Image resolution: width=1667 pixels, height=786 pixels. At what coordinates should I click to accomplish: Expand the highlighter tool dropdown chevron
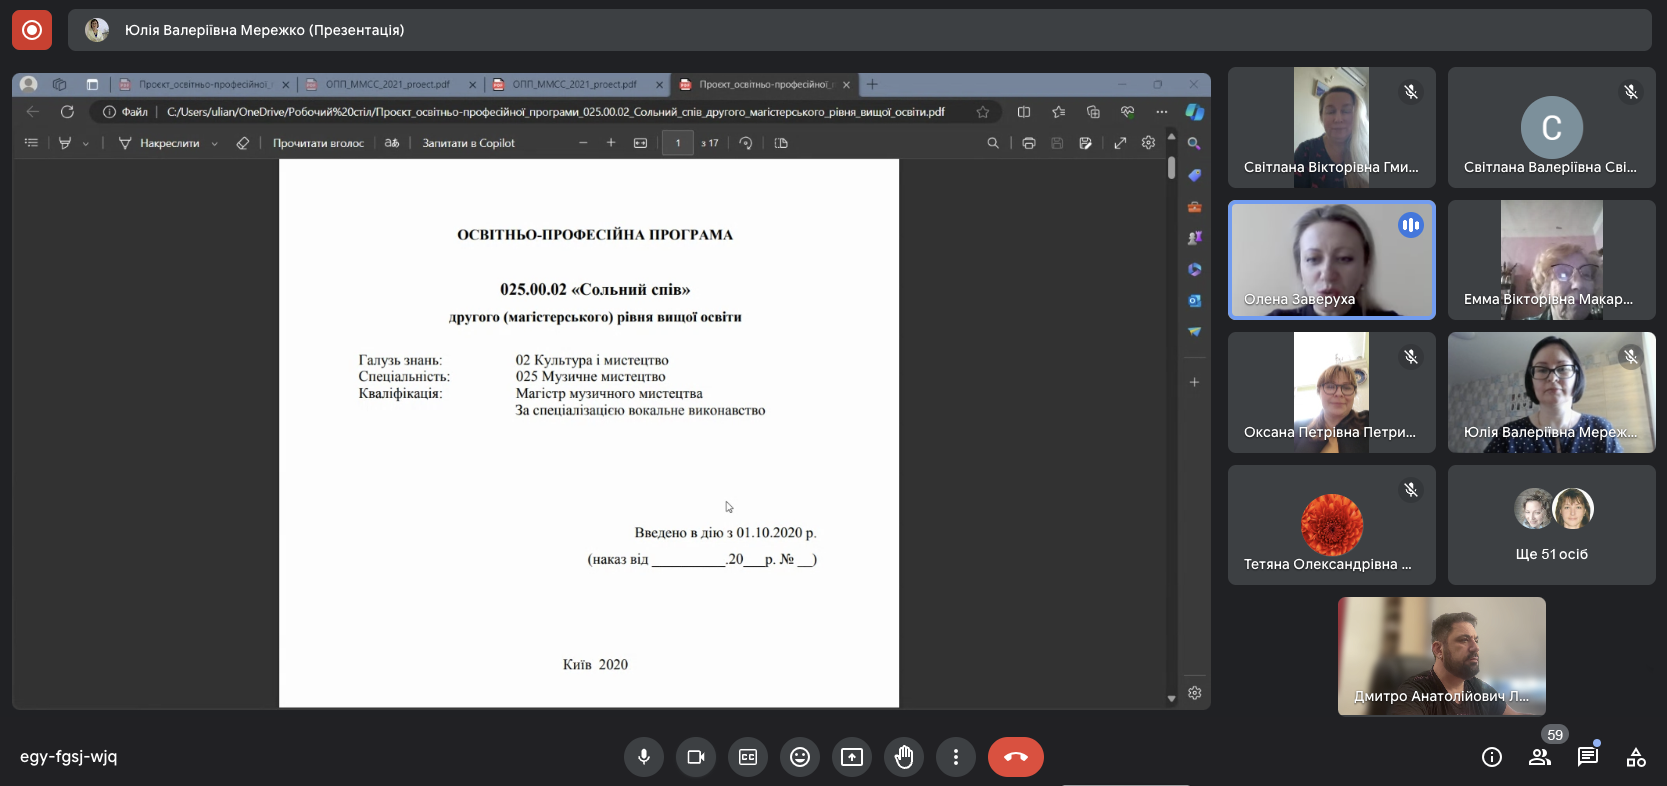coord(86,144)
